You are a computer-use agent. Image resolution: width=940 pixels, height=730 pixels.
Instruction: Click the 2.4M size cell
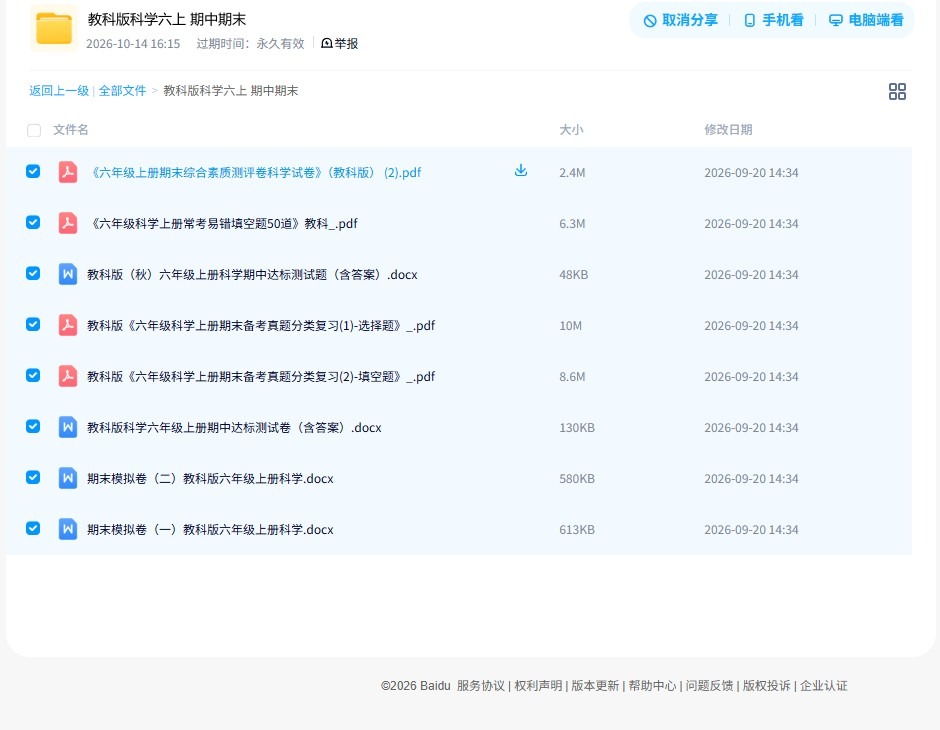(573, 173)
